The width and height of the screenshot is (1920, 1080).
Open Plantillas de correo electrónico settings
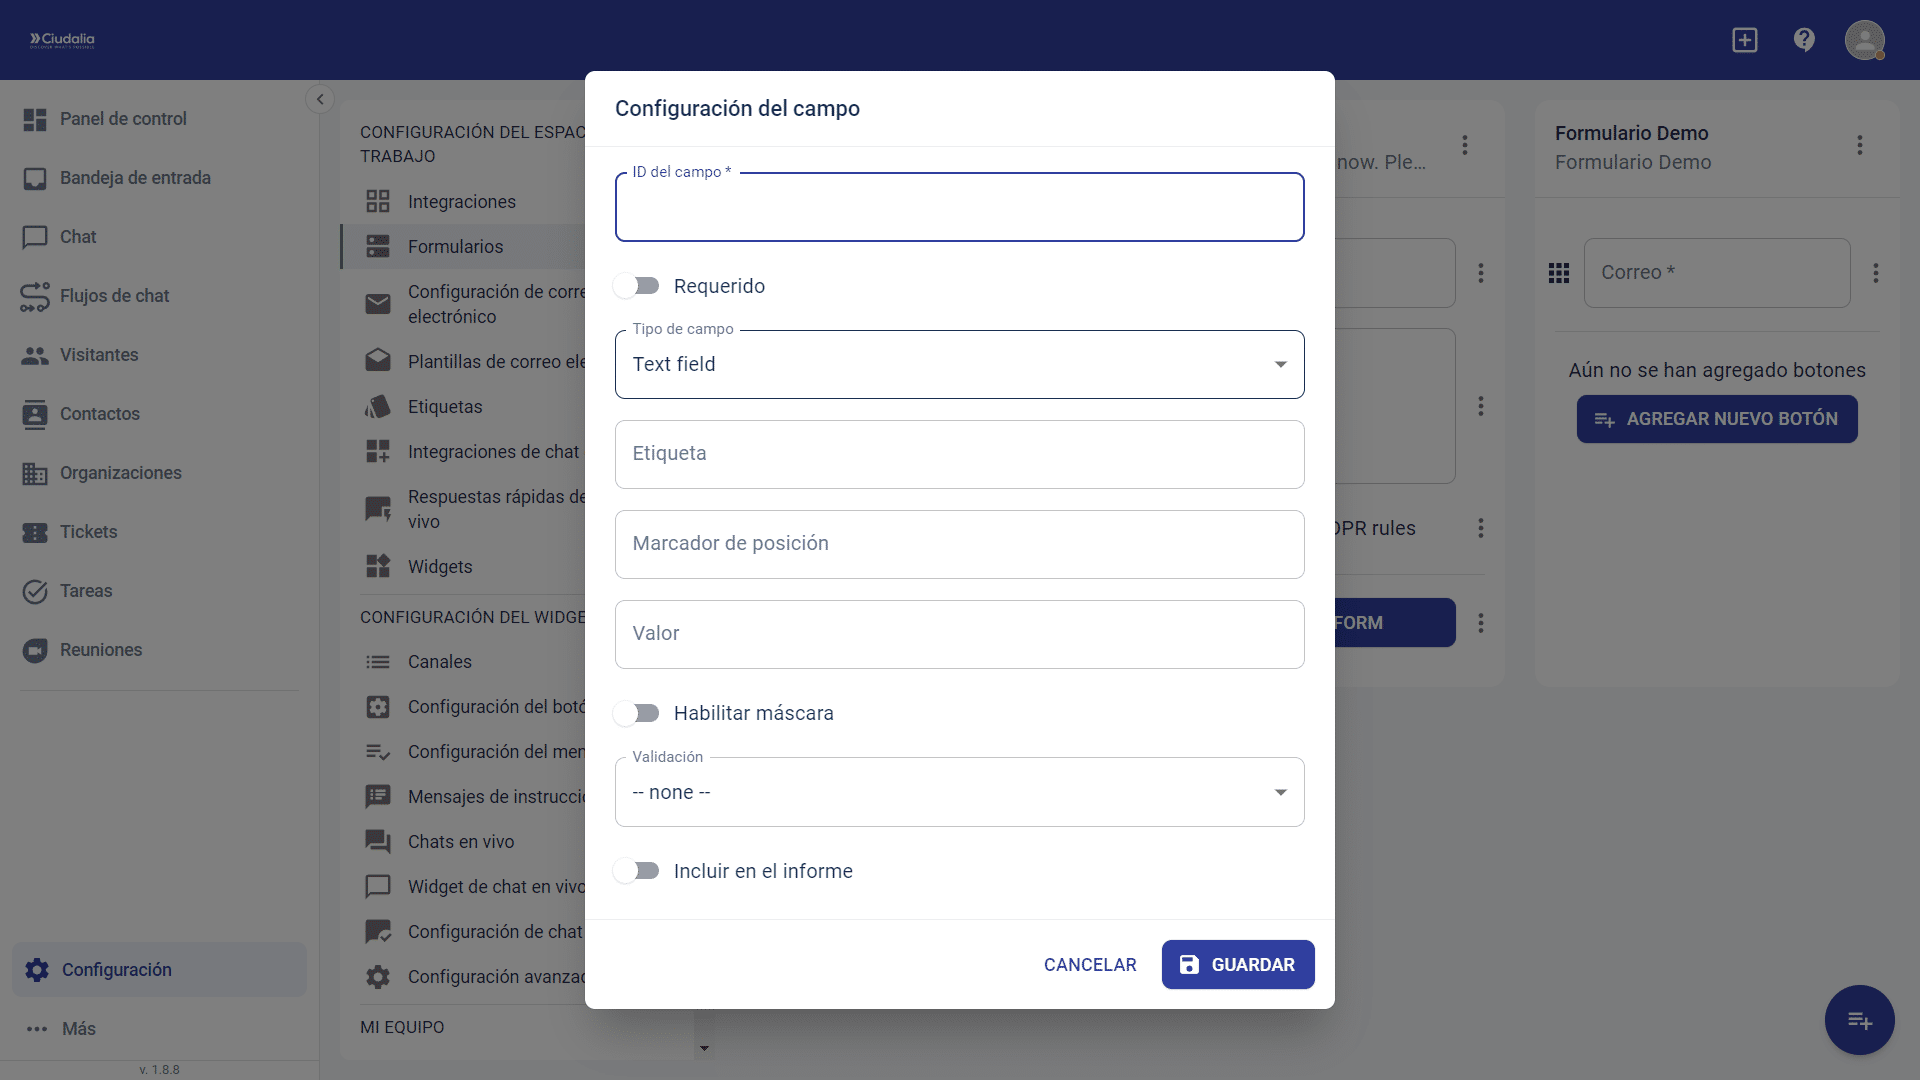click(x=378, y=360)
